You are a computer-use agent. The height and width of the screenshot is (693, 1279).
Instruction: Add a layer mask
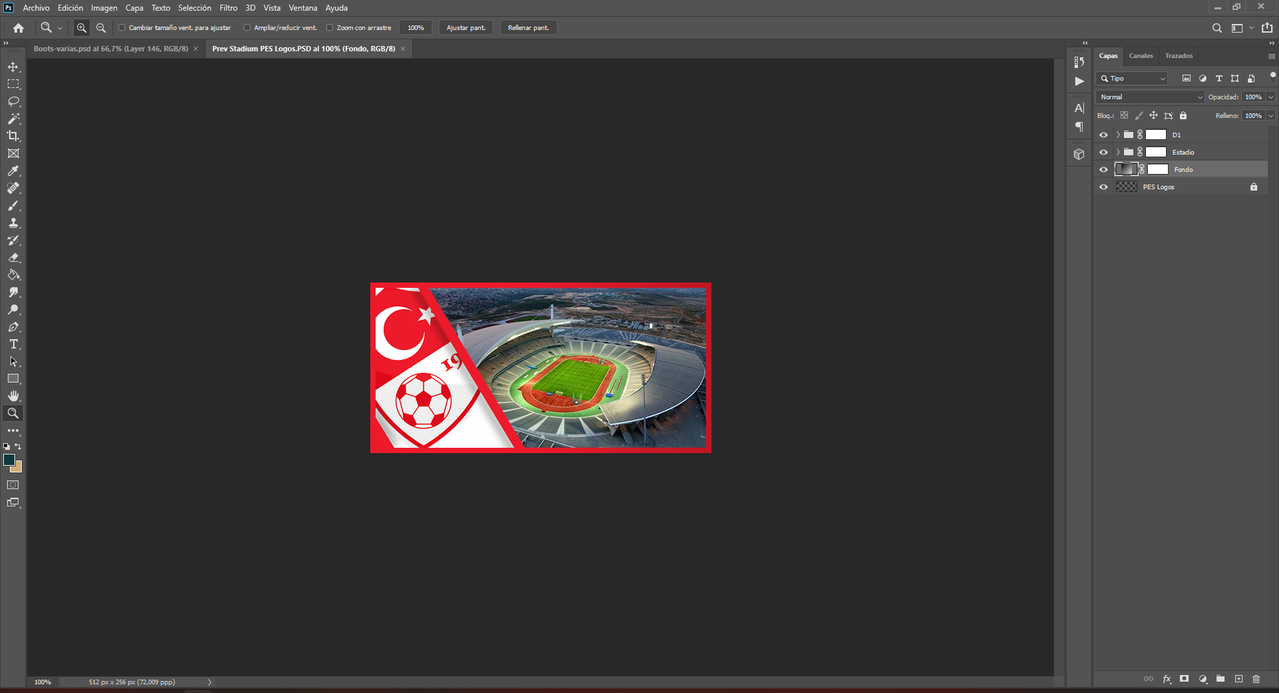tap(1185, 679)
